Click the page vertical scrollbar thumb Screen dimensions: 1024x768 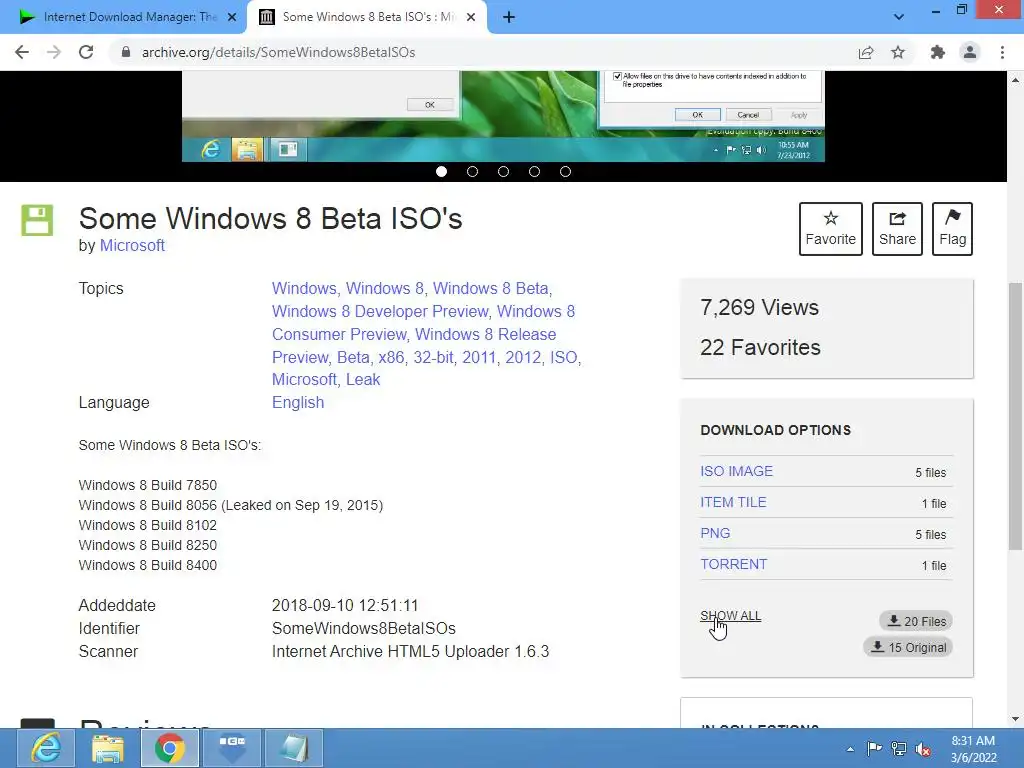tap(1015, 416)
